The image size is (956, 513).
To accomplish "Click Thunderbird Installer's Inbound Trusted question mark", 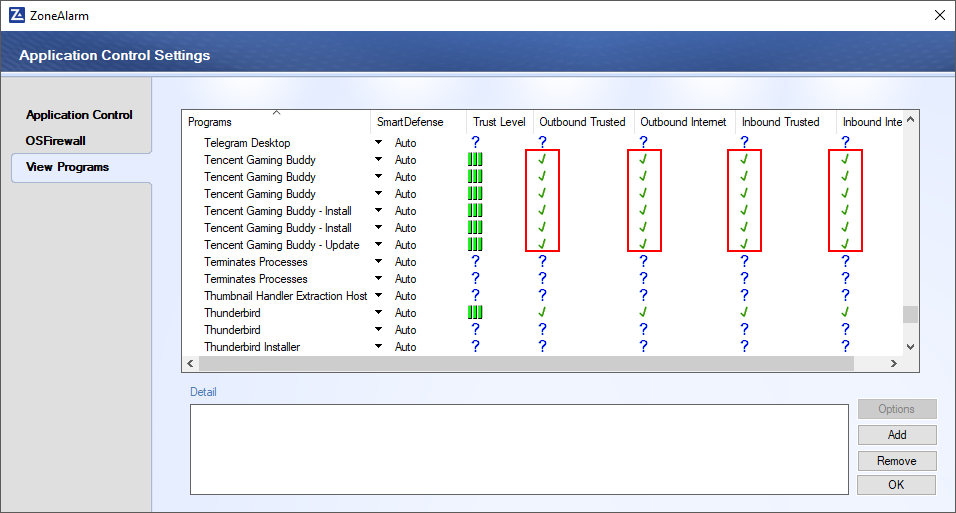I will click(x=744, y=346).
